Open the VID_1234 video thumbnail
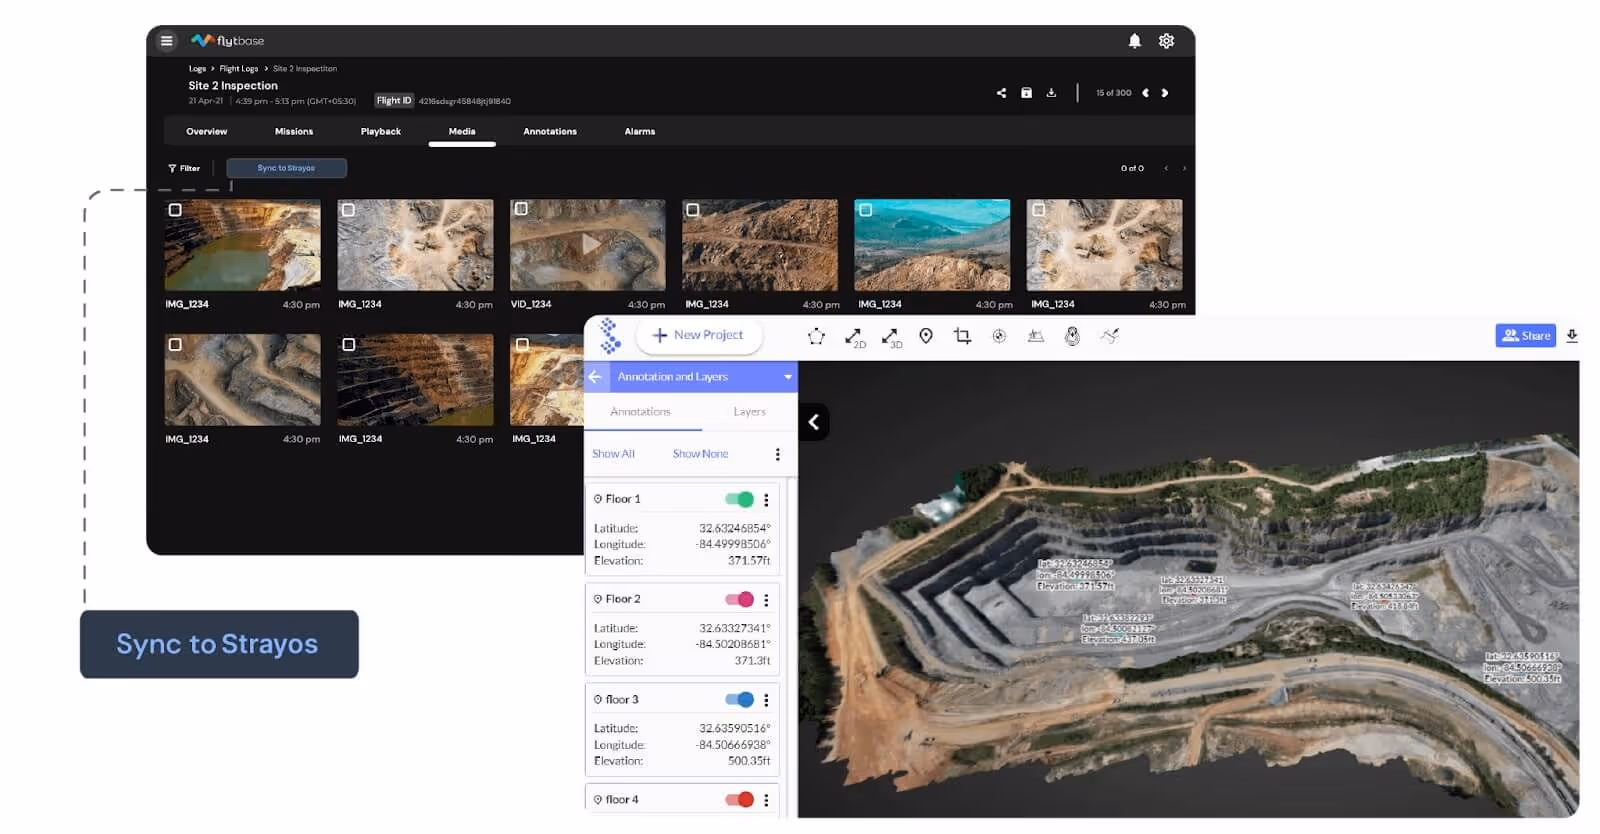 coord(588,245)
